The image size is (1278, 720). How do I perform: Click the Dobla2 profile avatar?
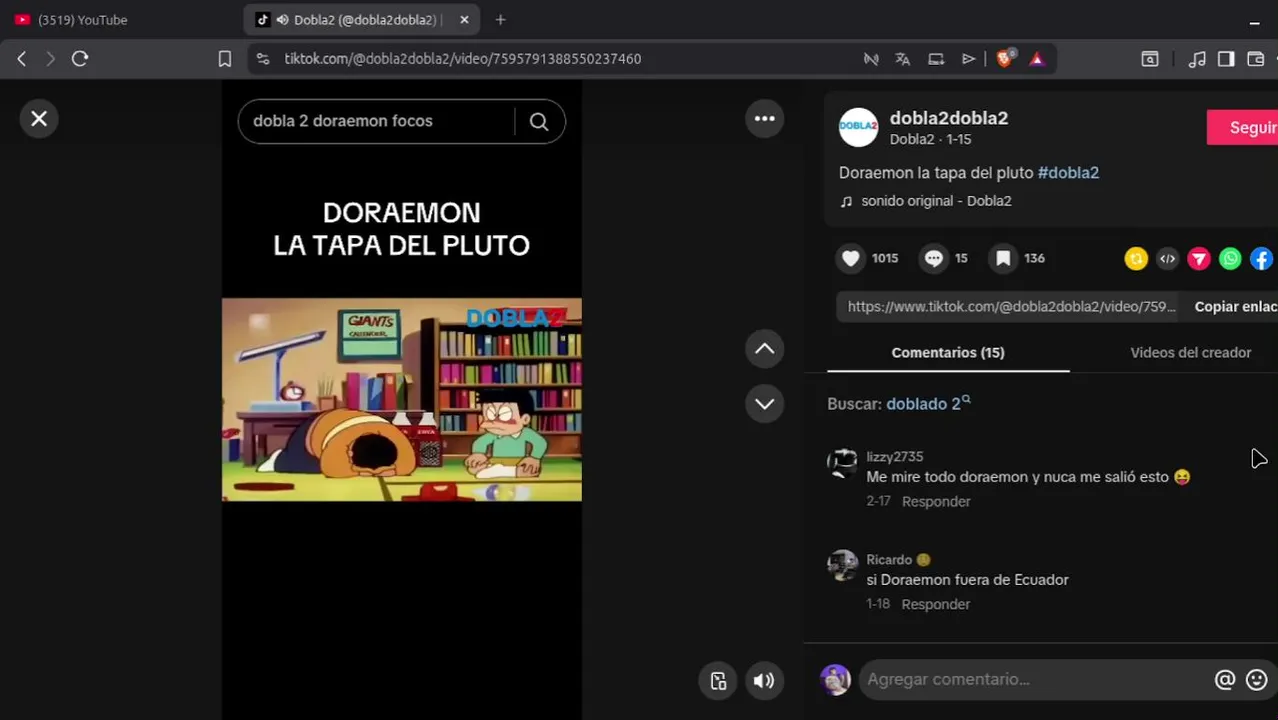(x=858, y=127)
